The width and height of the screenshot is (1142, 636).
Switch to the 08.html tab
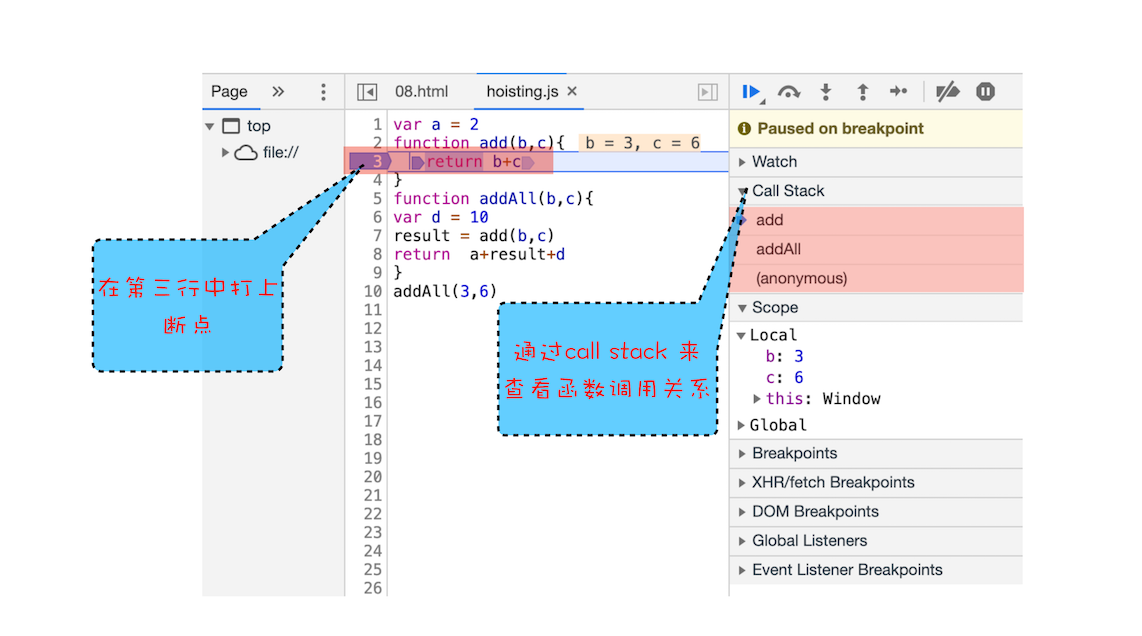tap(421, 91)
